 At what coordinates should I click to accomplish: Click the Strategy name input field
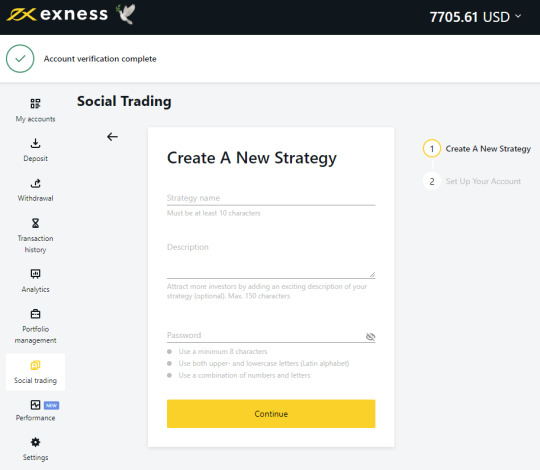click(x=271, y=198)
